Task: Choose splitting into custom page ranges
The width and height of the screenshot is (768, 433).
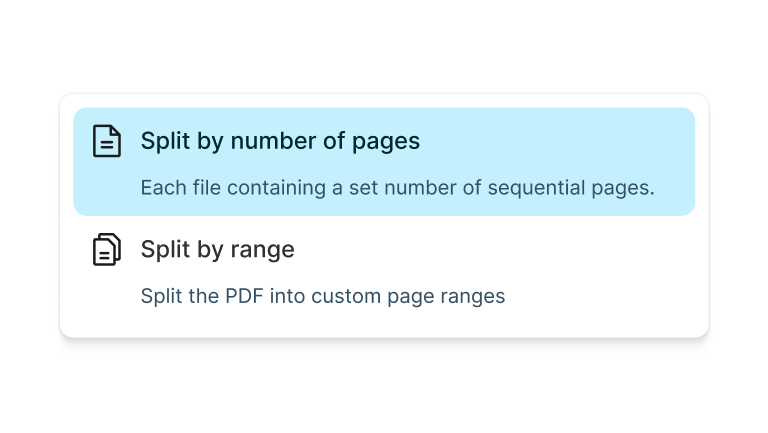Action: pyautogui.click(x=384, y=270)
